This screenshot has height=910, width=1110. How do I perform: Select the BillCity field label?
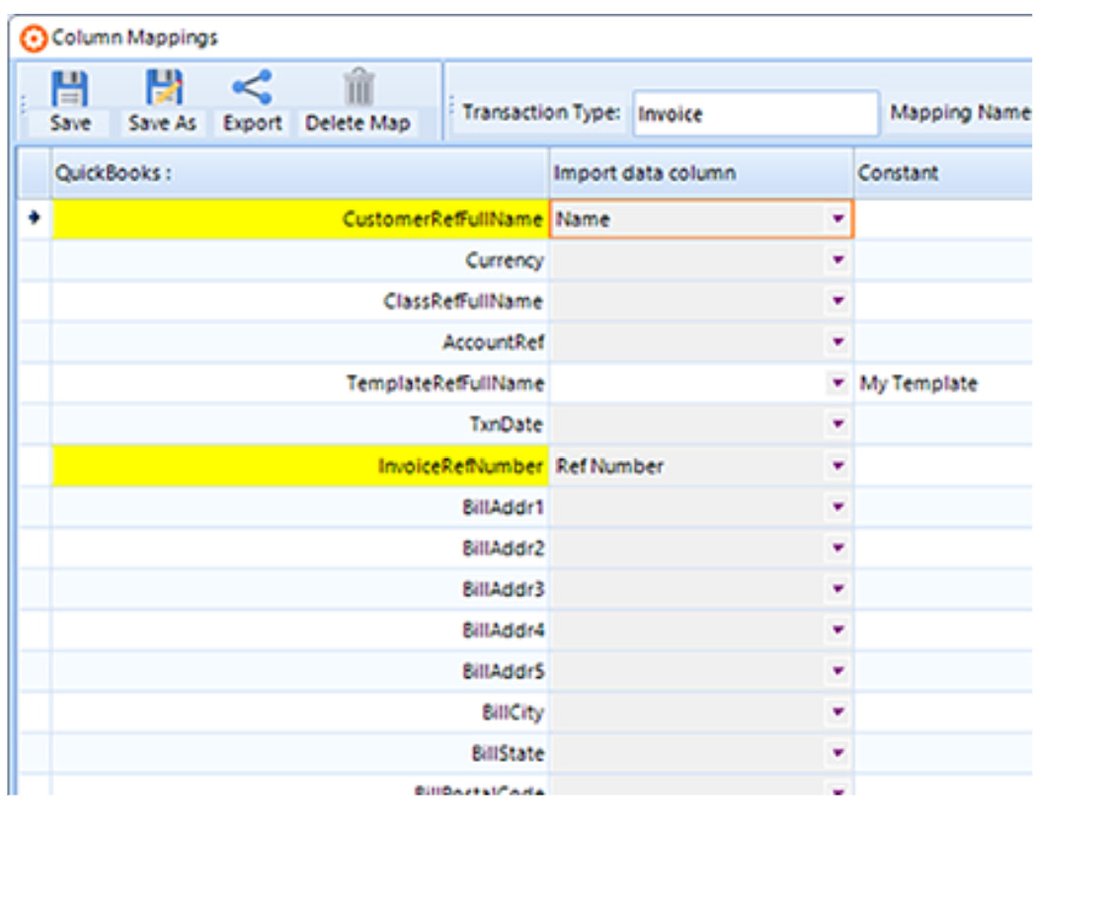[513, 712]
